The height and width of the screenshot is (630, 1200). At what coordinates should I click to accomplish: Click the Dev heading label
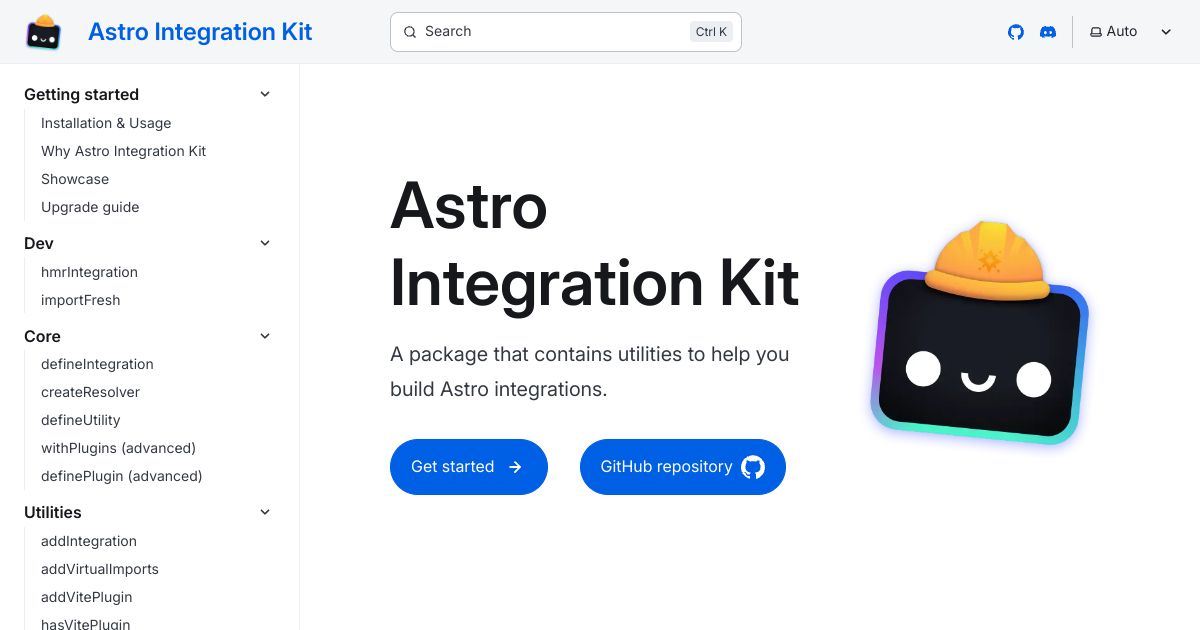tap(39, 243)
